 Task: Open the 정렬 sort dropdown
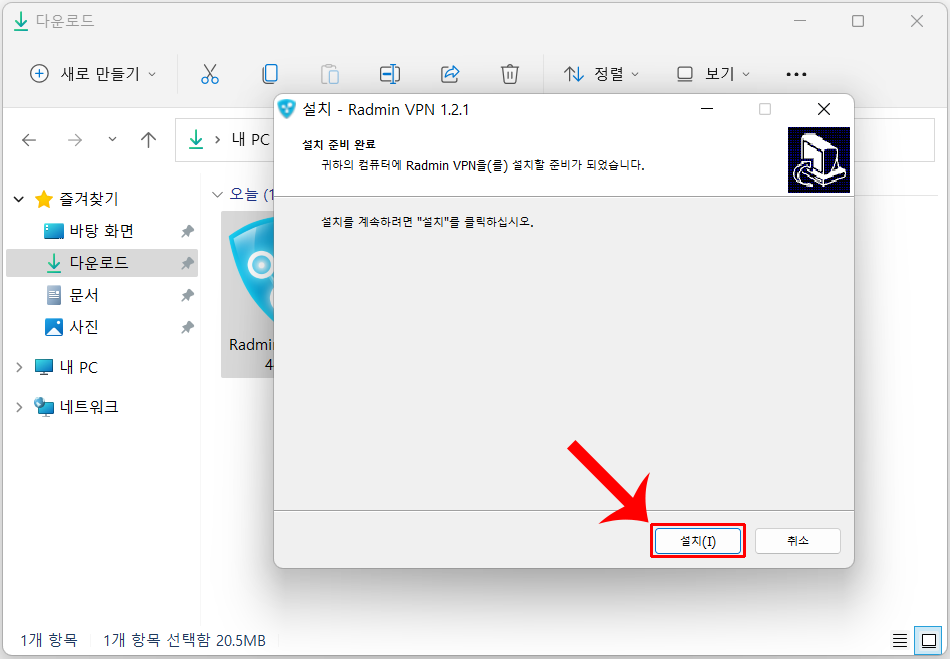point(601,74)
